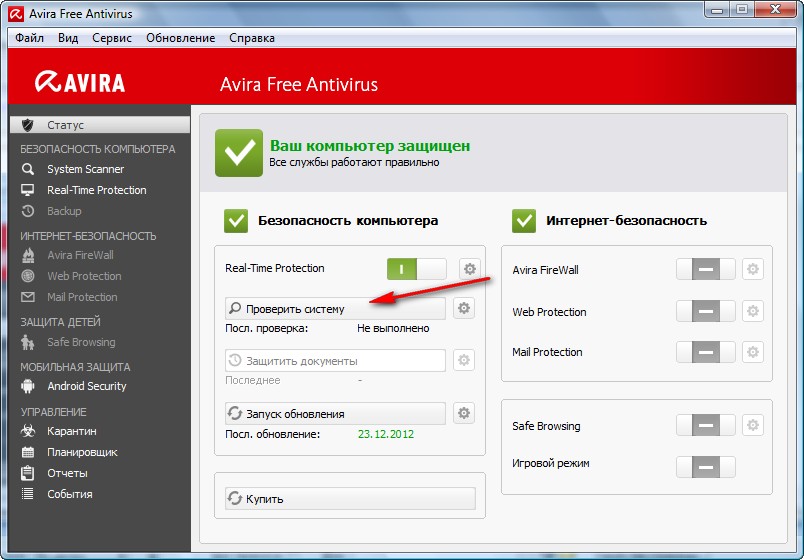
Task: Toggle the Avira FireWall switch
Action: point(706,269)
